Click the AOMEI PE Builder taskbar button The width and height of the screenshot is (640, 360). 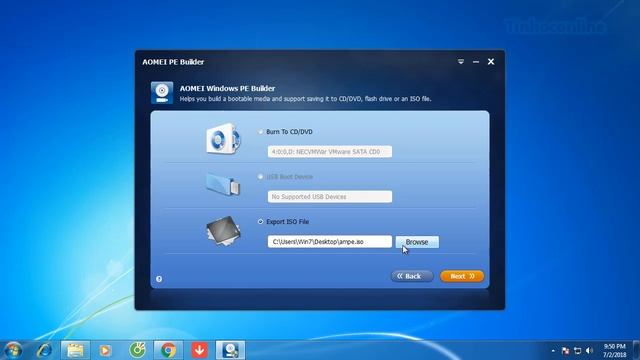(x=230, y=350)
